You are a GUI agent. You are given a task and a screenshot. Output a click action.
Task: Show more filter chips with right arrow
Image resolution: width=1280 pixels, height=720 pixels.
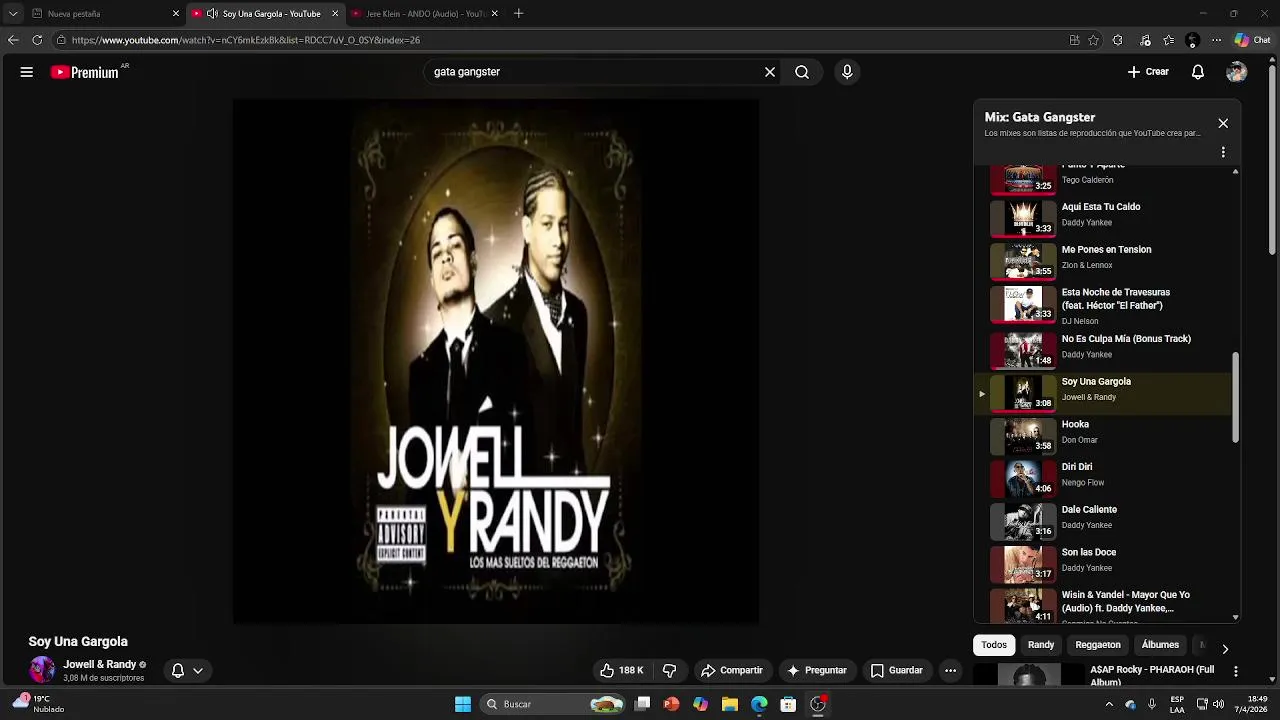(1225, 649)
